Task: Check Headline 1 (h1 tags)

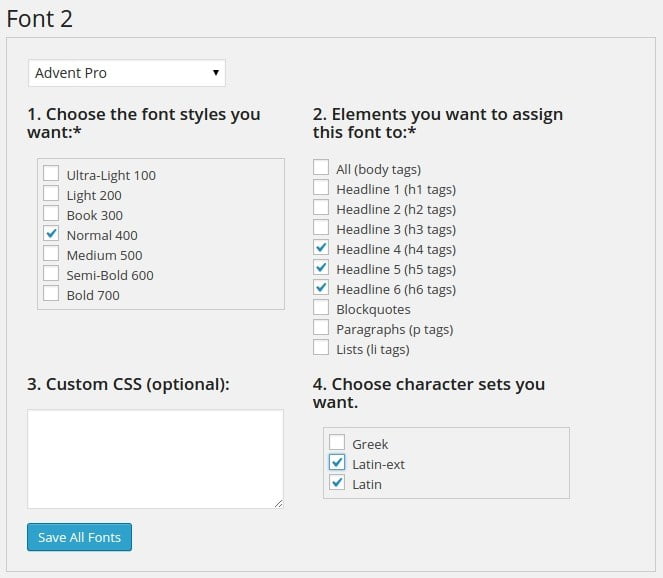Action: (x=321, y=187)
